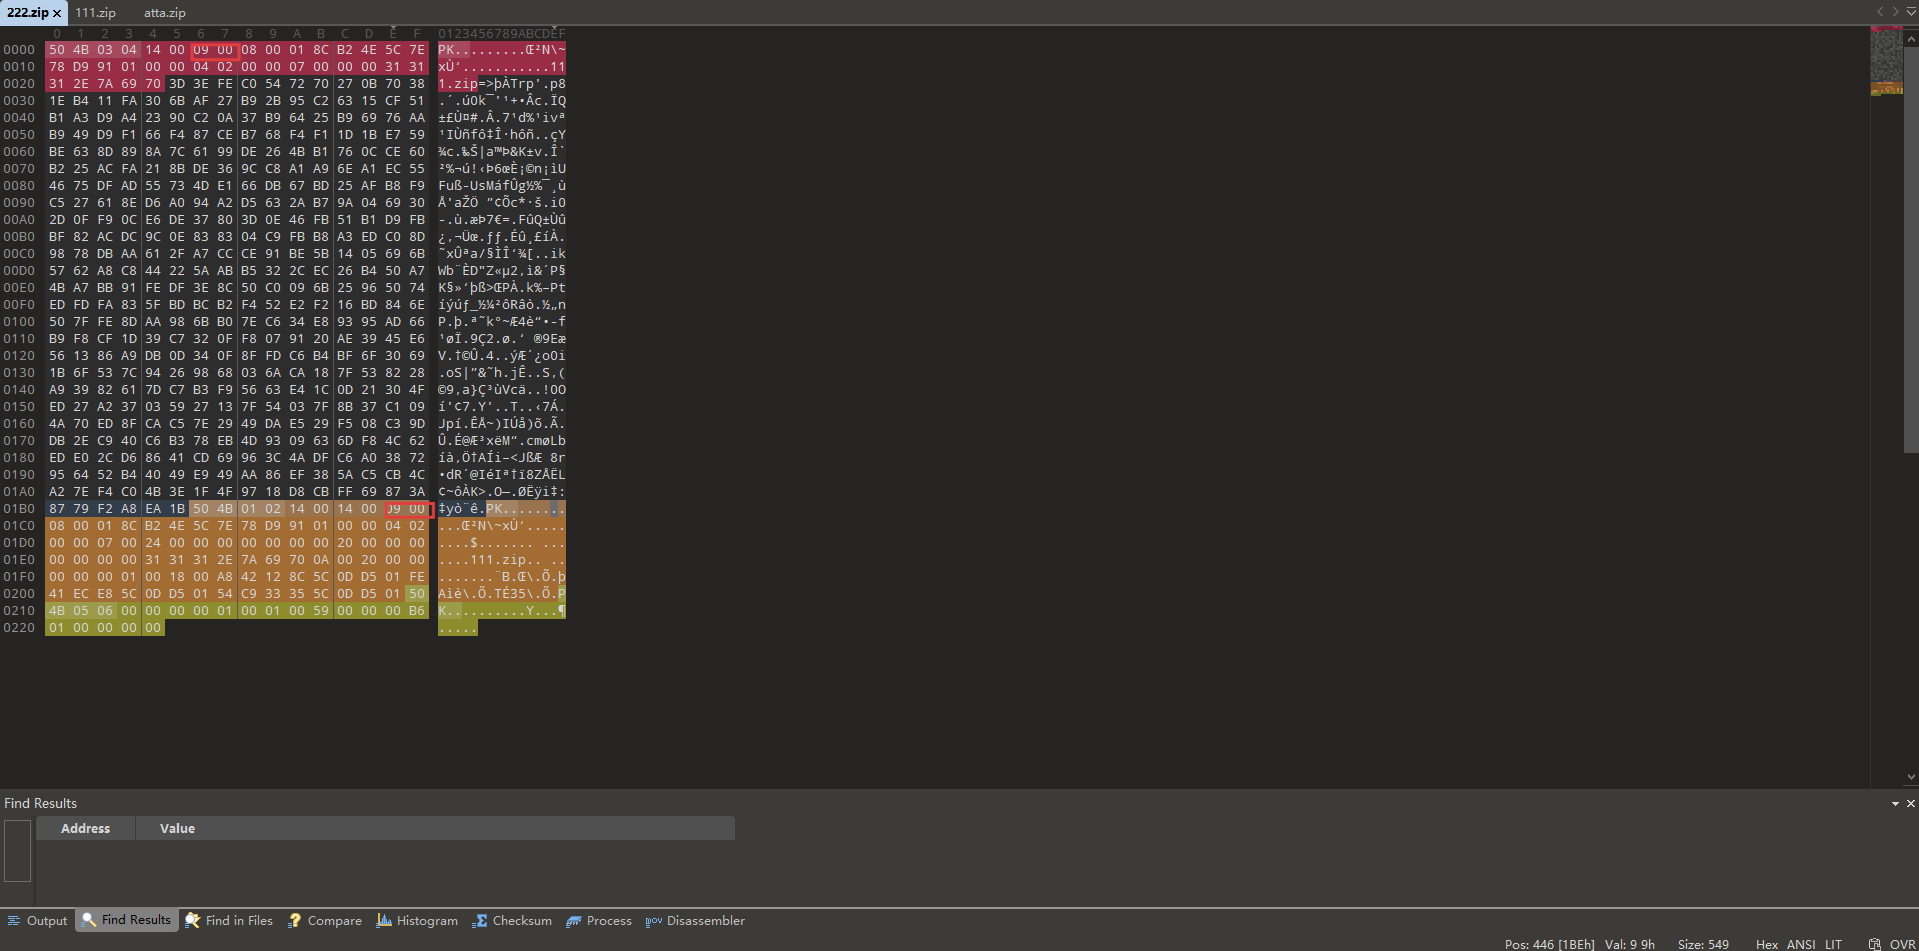
Task: Click row offset 0000
Action: coord(19,50)
